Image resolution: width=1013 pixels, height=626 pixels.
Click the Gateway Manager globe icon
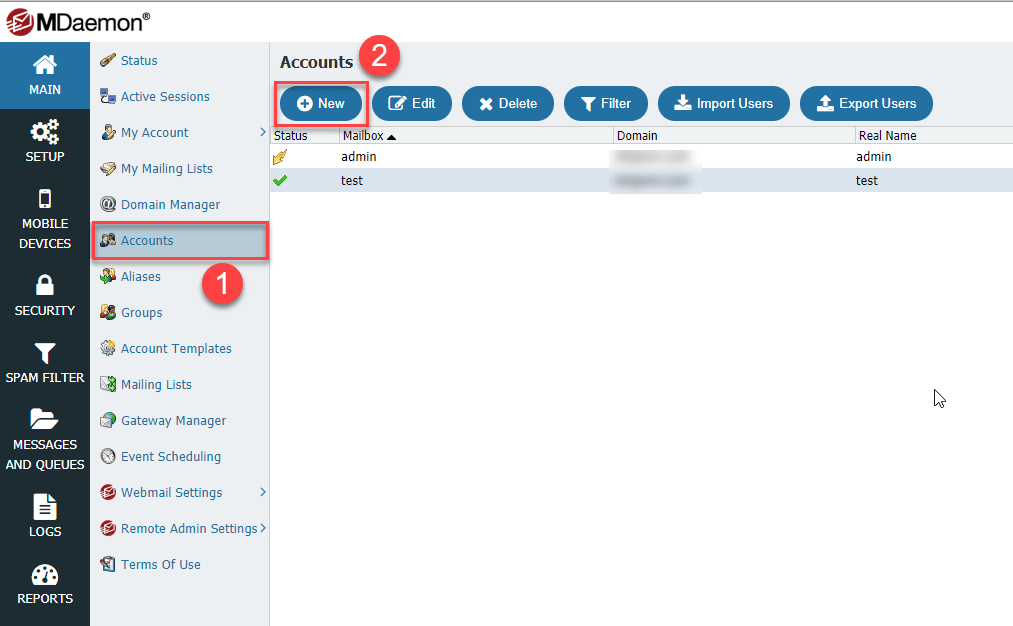click(108, 421)
